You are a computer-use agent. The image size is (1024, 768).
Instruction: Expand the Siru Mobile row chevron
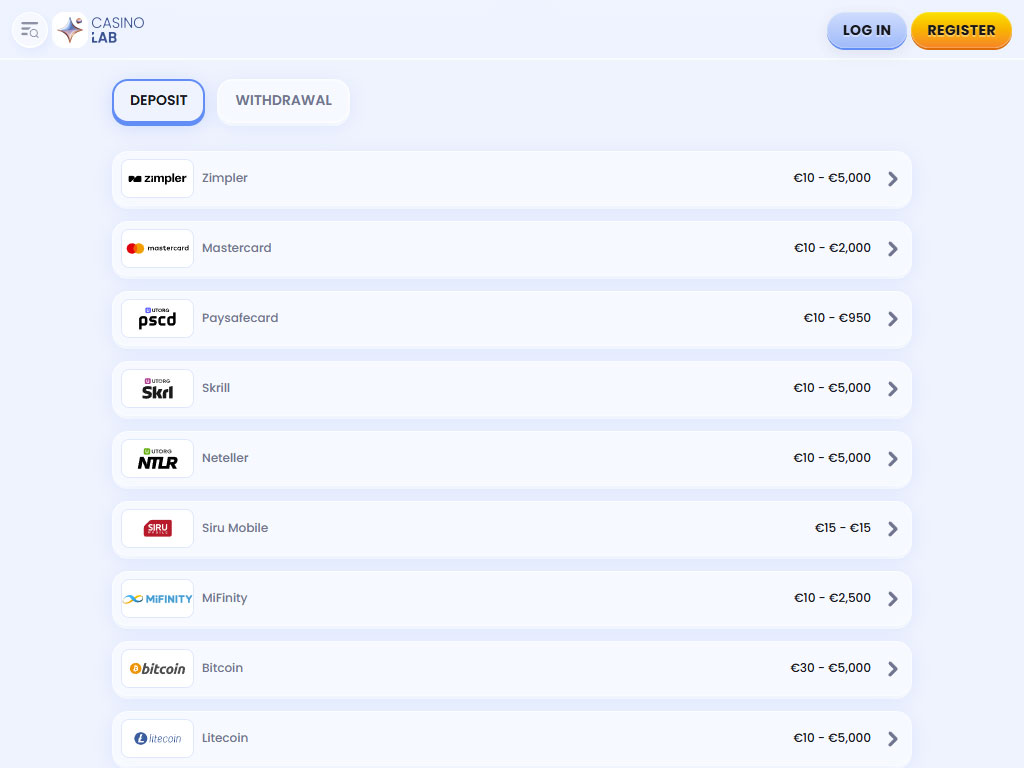point(893,529)
